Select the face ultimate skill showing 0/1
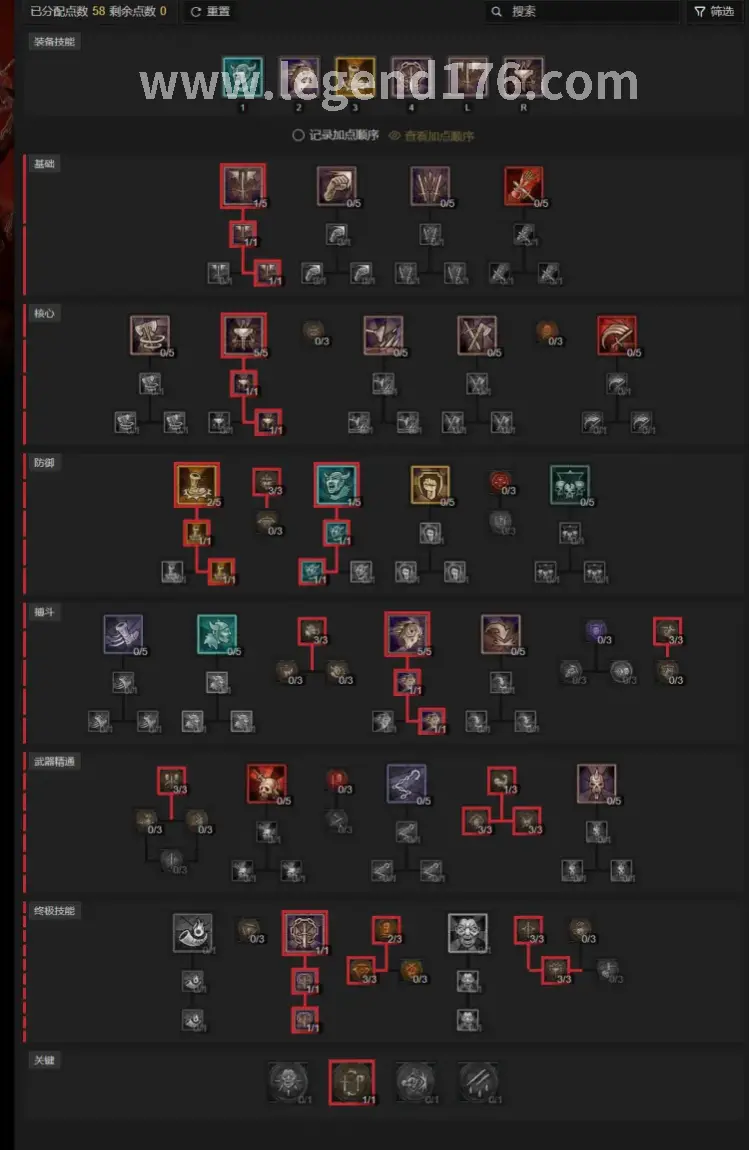 click(468, 933)
